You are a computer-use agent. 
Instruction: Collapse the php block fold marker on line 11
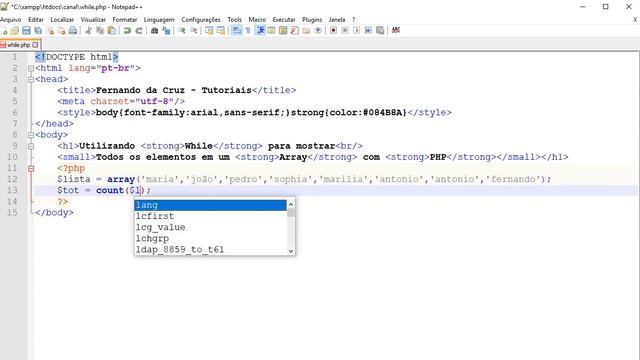click(x=31, y=168)
